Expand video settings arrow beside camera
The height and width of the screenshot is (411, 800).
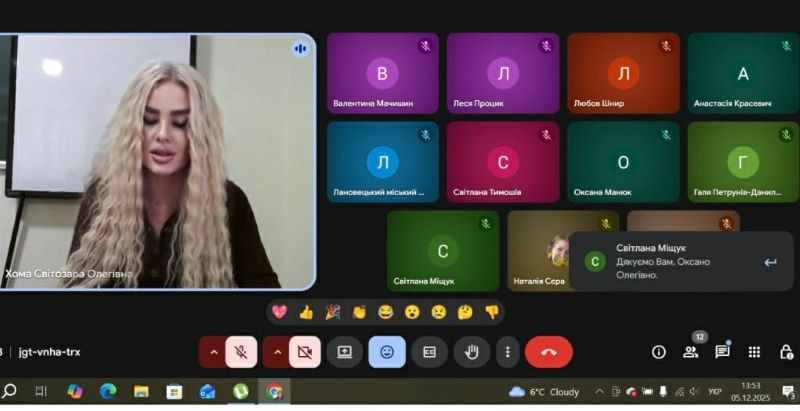277,352
